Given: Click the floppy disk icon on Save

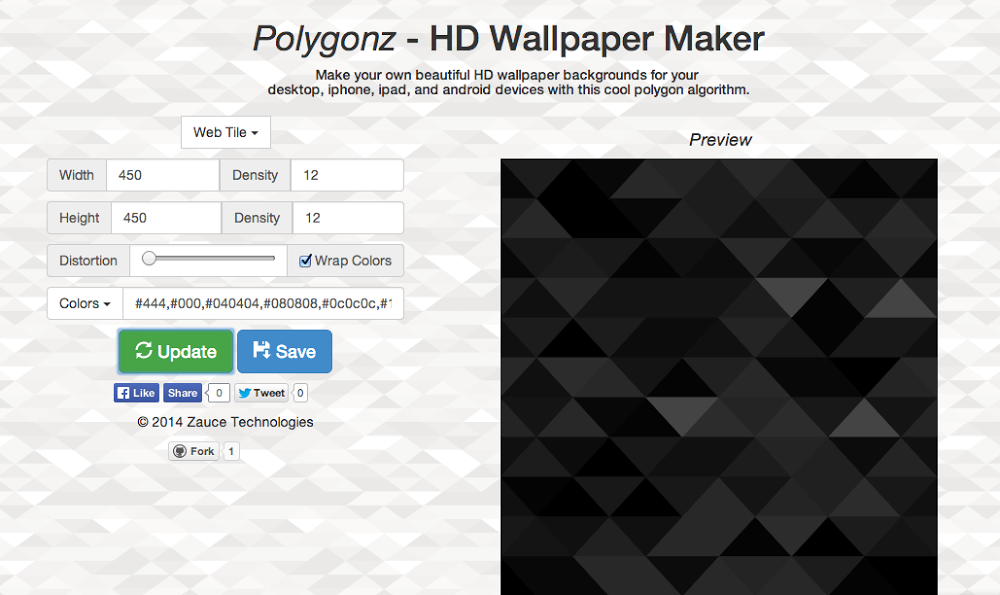Looking at the screenshot, I should (x=261, y=349).
